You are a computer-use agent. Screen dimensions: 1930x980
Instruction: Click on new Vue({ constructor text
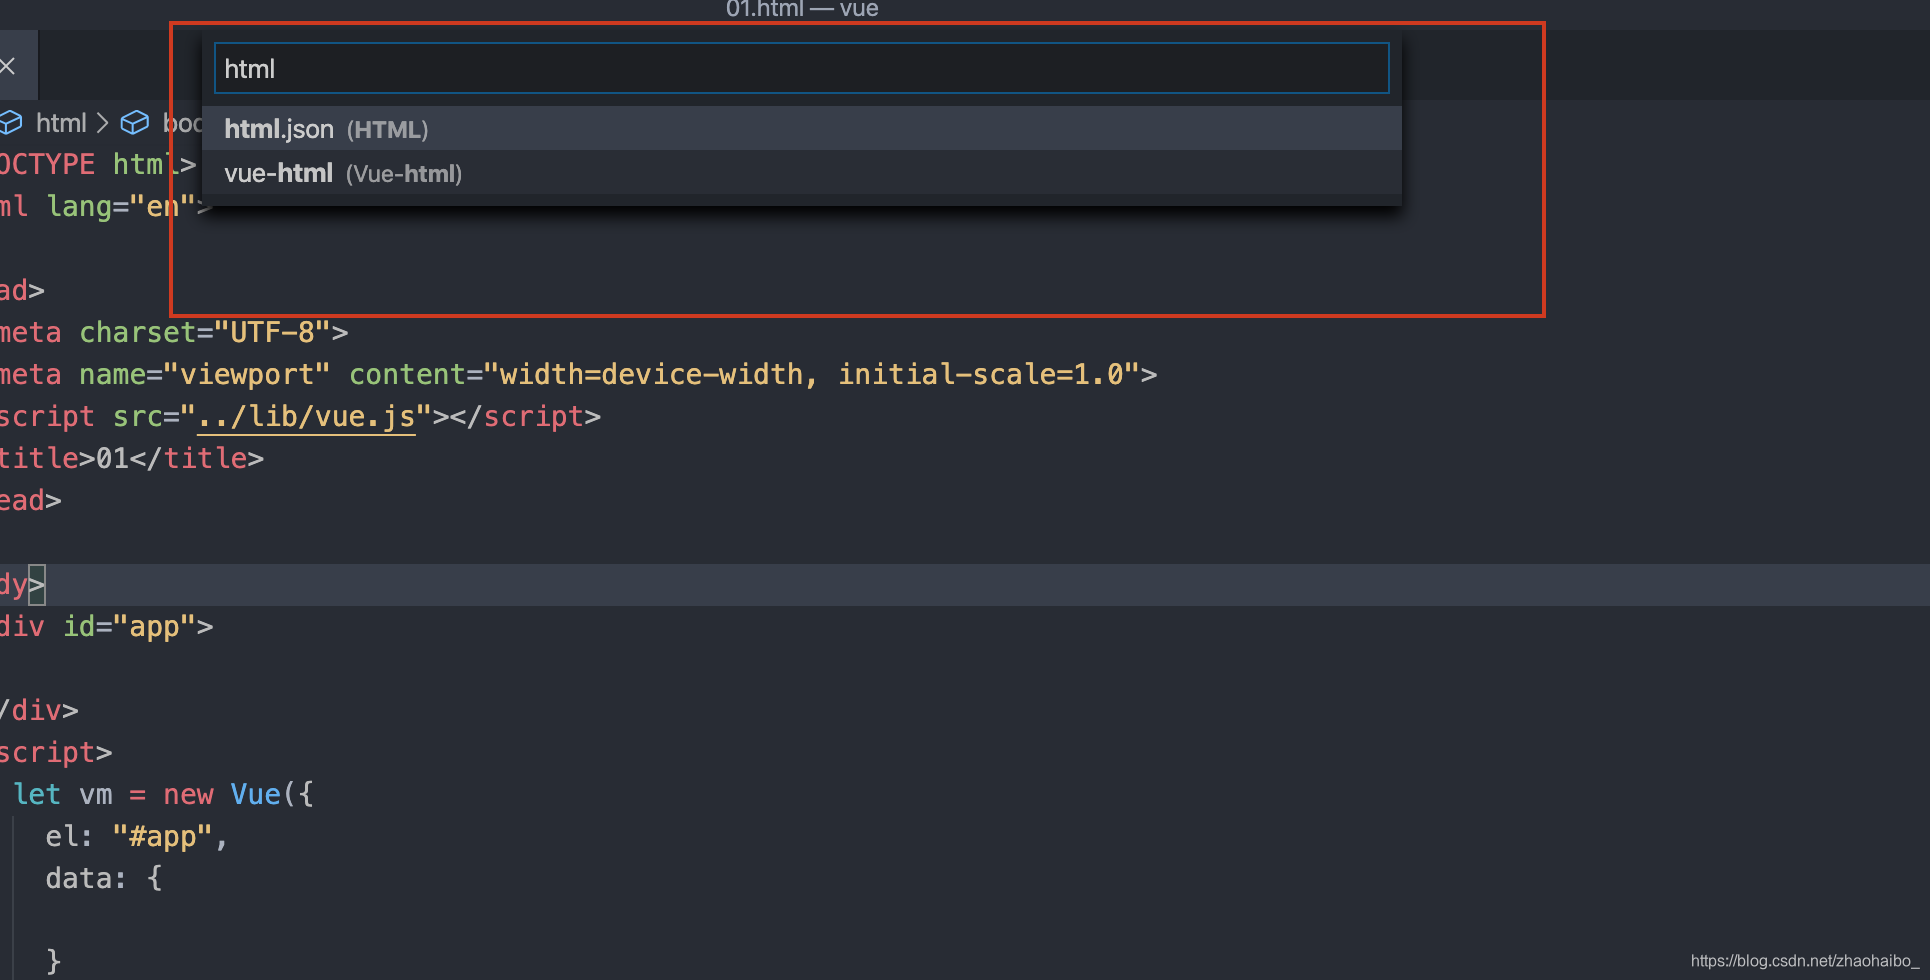pyautogui.click(x=238, y=794)
